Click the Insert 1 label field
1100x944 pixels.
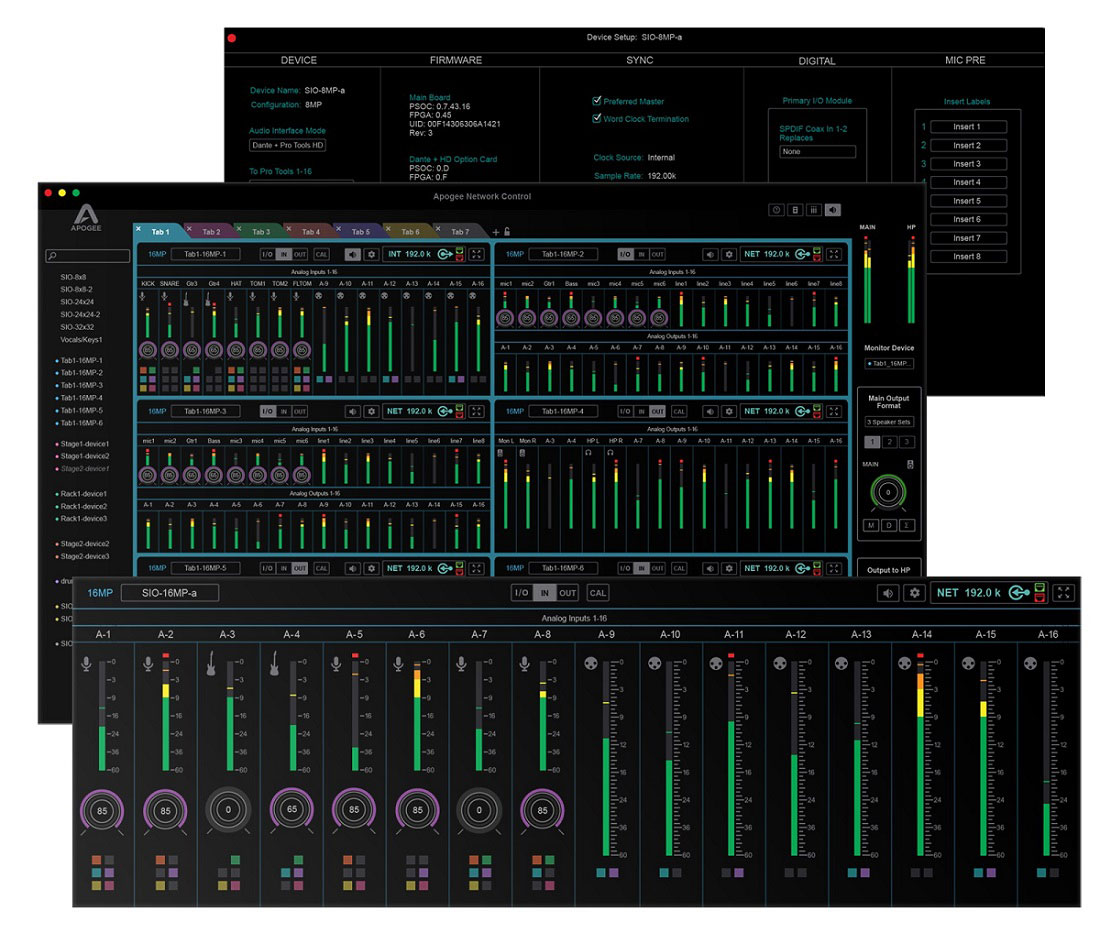click(966, 127)
